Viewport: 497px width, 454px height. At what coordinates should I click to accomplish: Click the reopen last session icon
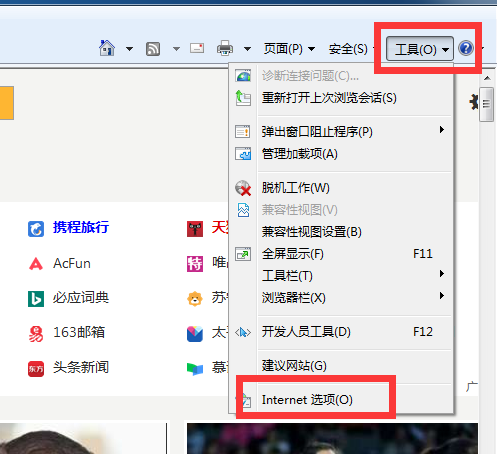[x=243, y=98]
